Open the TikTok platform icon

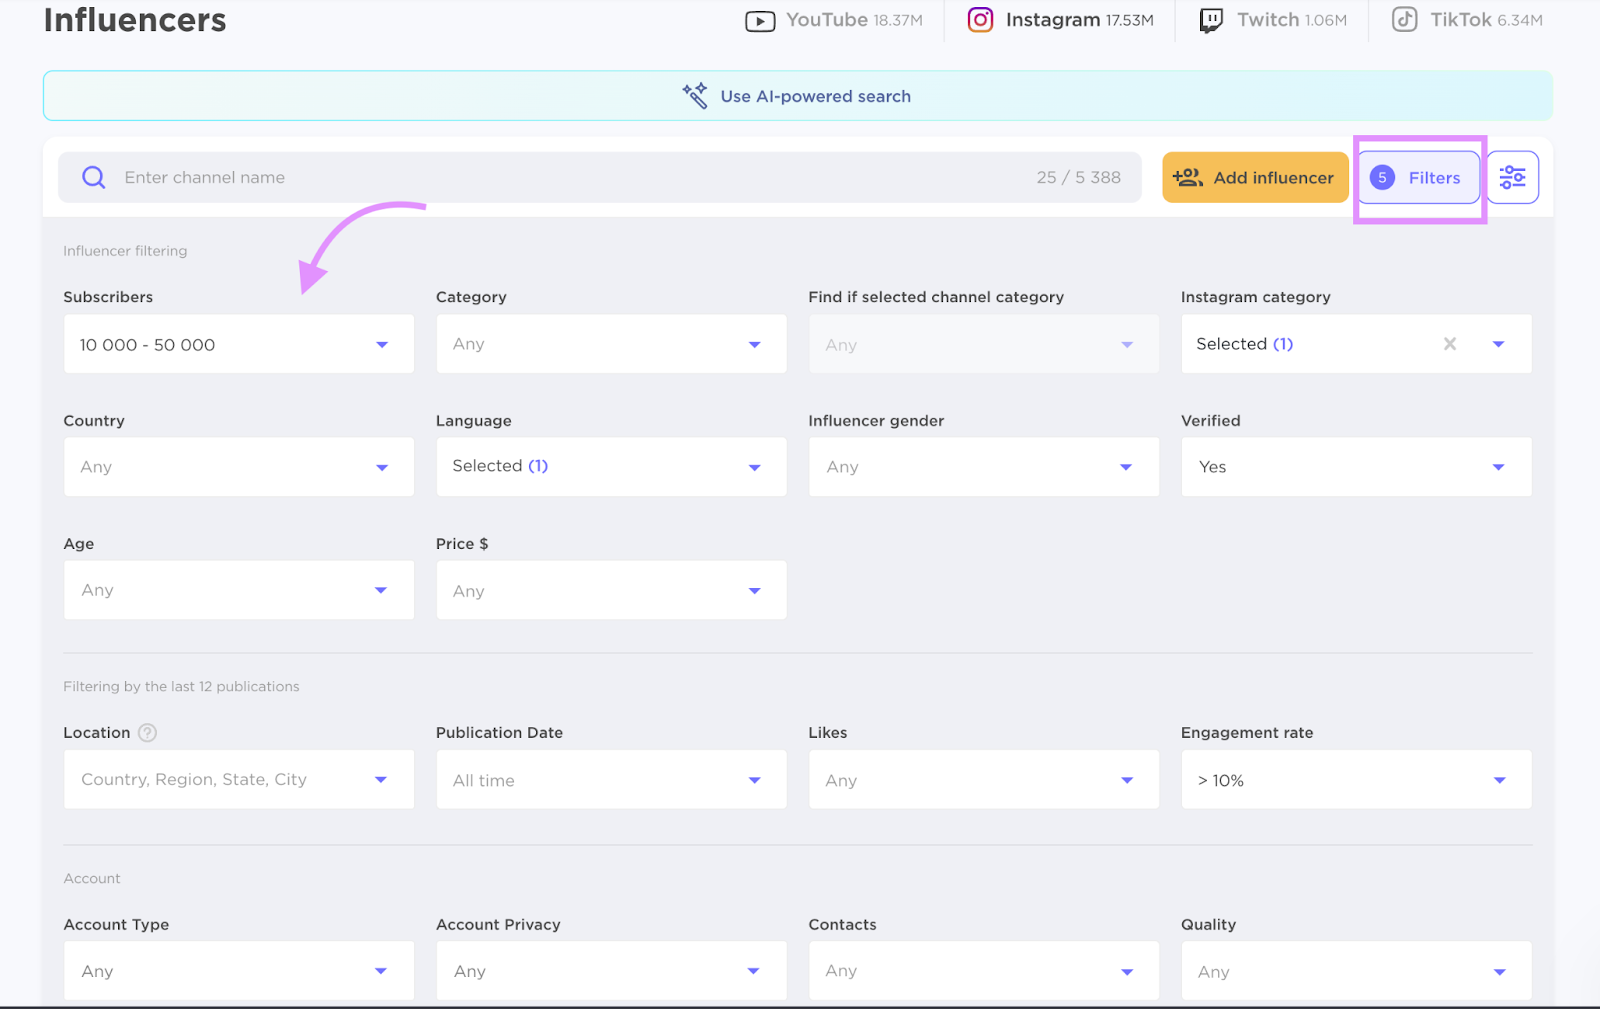pos(1404,19)
